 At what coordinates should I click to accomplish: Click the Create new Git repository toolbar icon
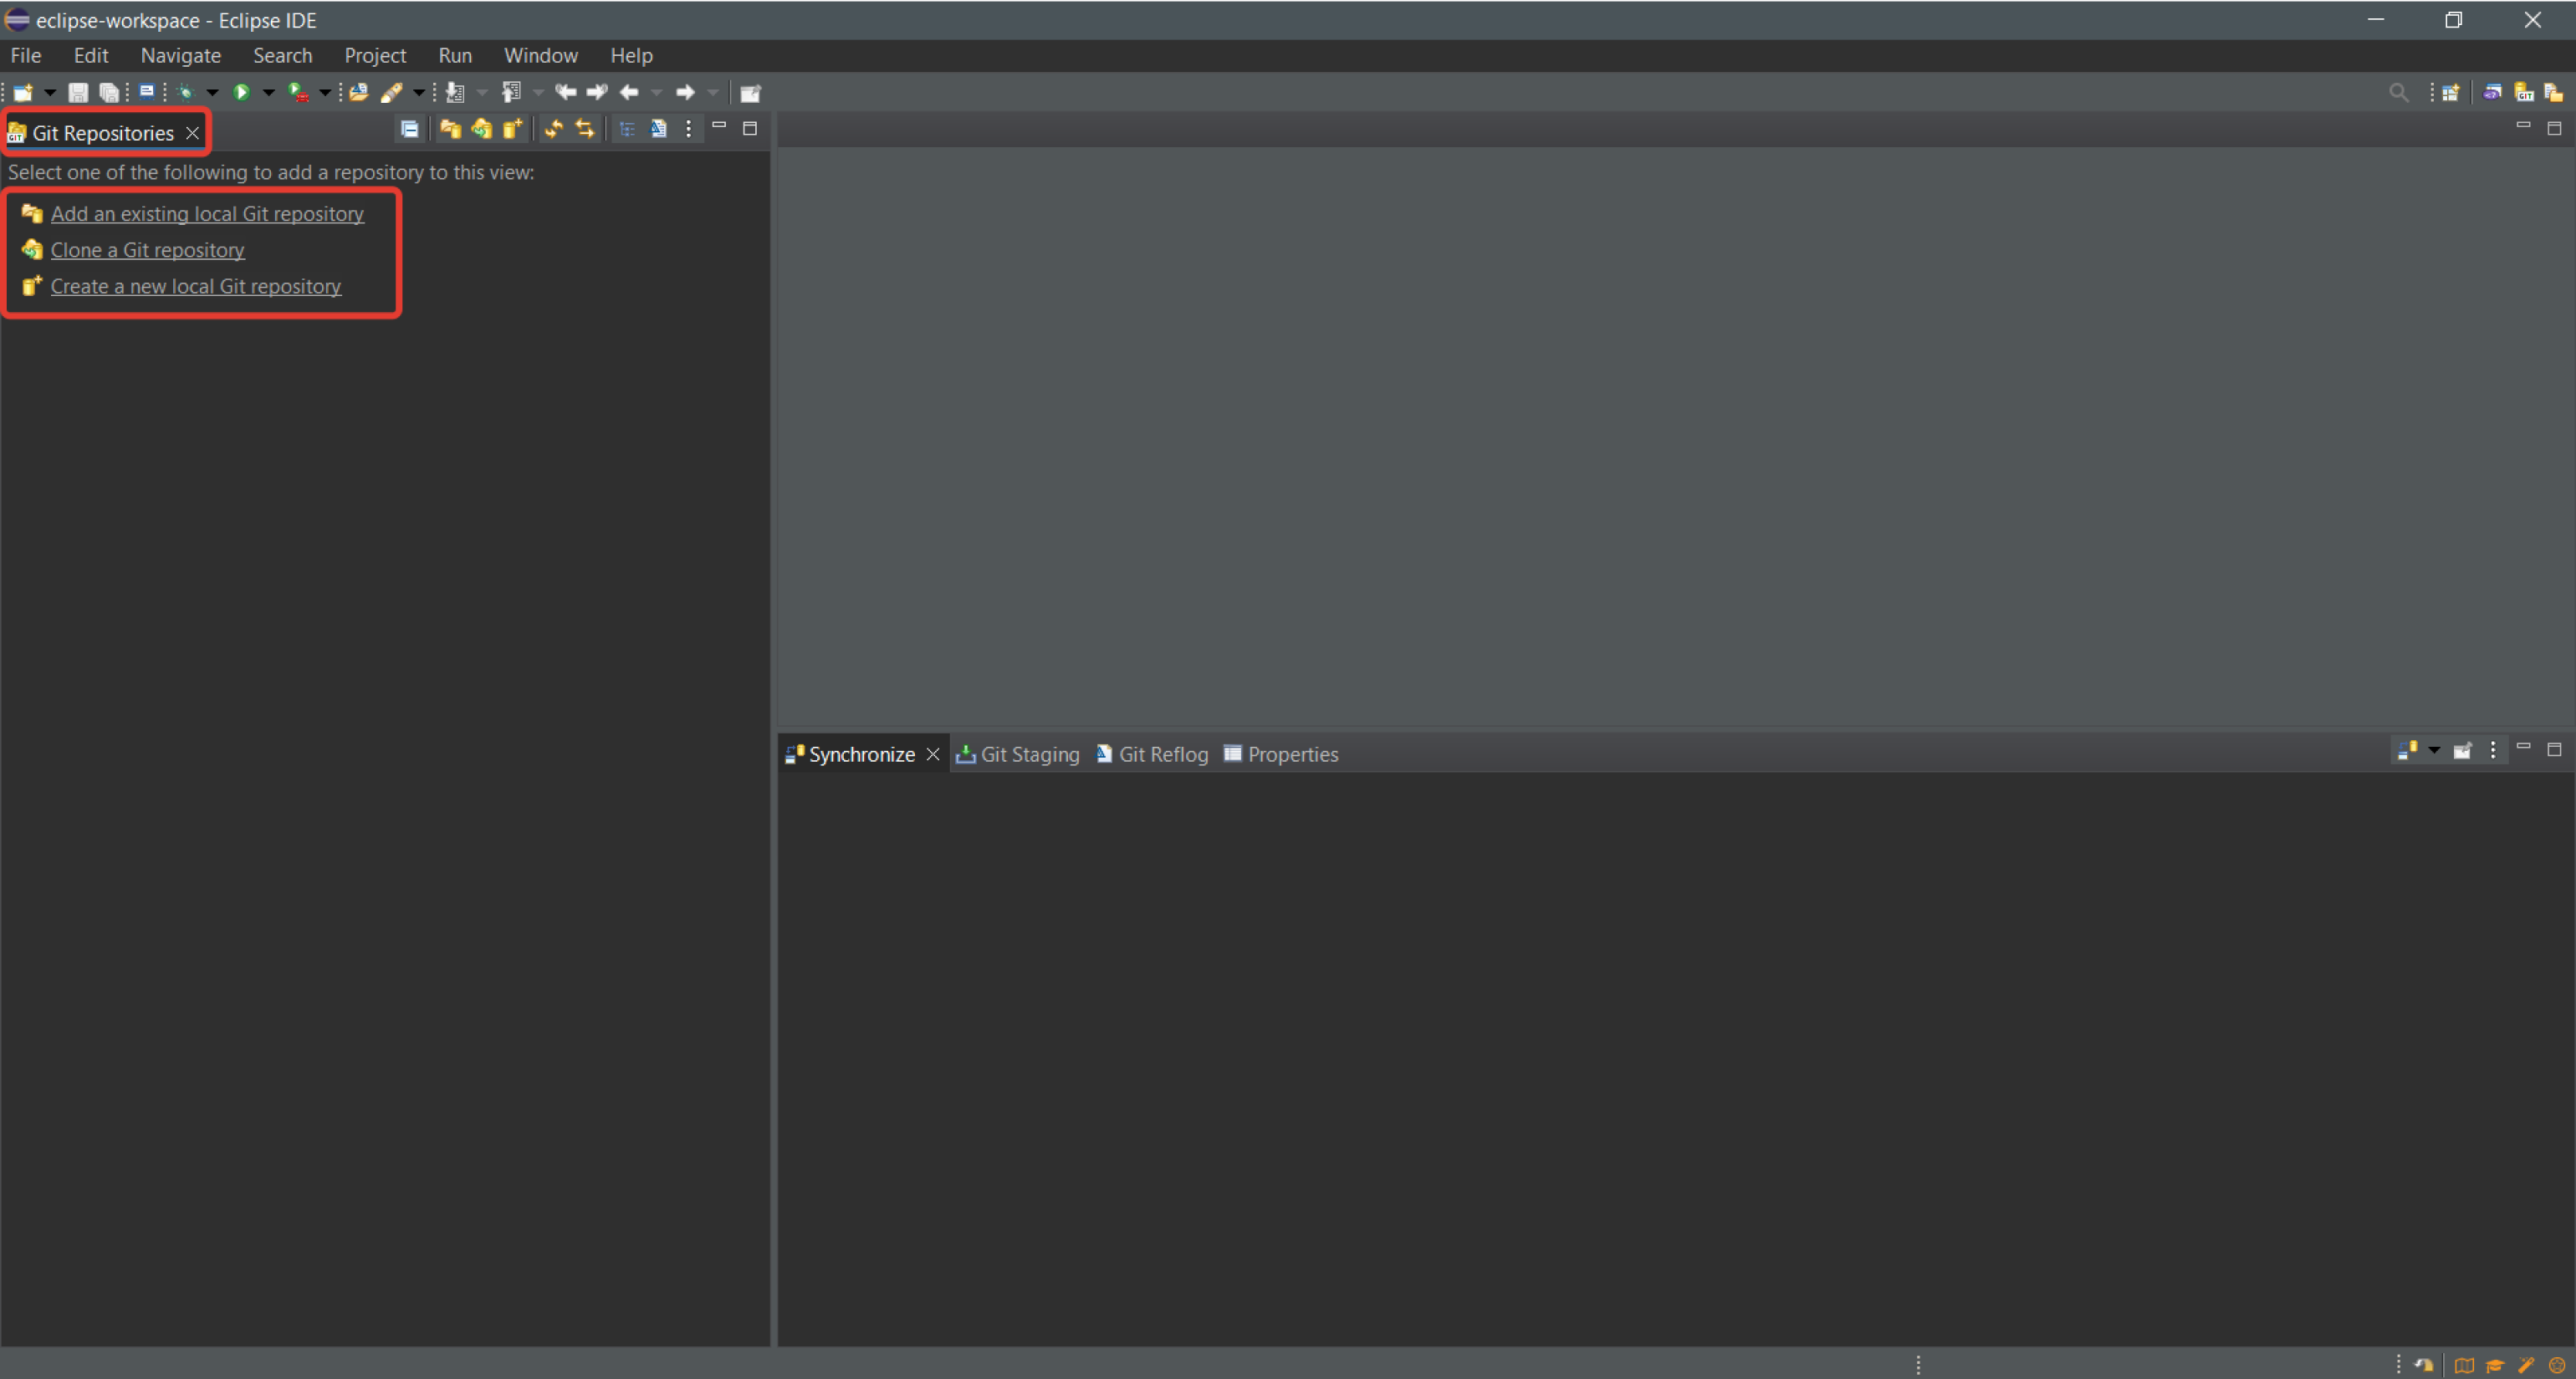(x=513, y=129)
